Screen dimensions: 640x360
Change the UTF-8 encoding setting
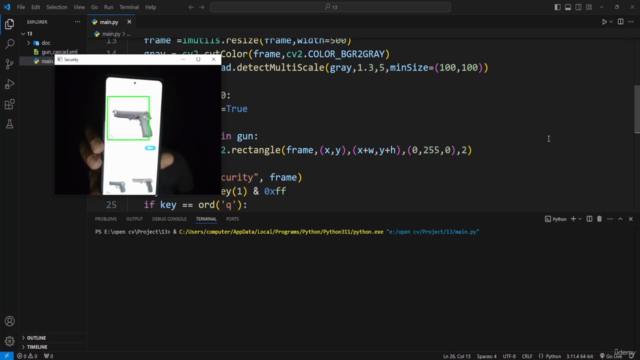tap(509, 356)
